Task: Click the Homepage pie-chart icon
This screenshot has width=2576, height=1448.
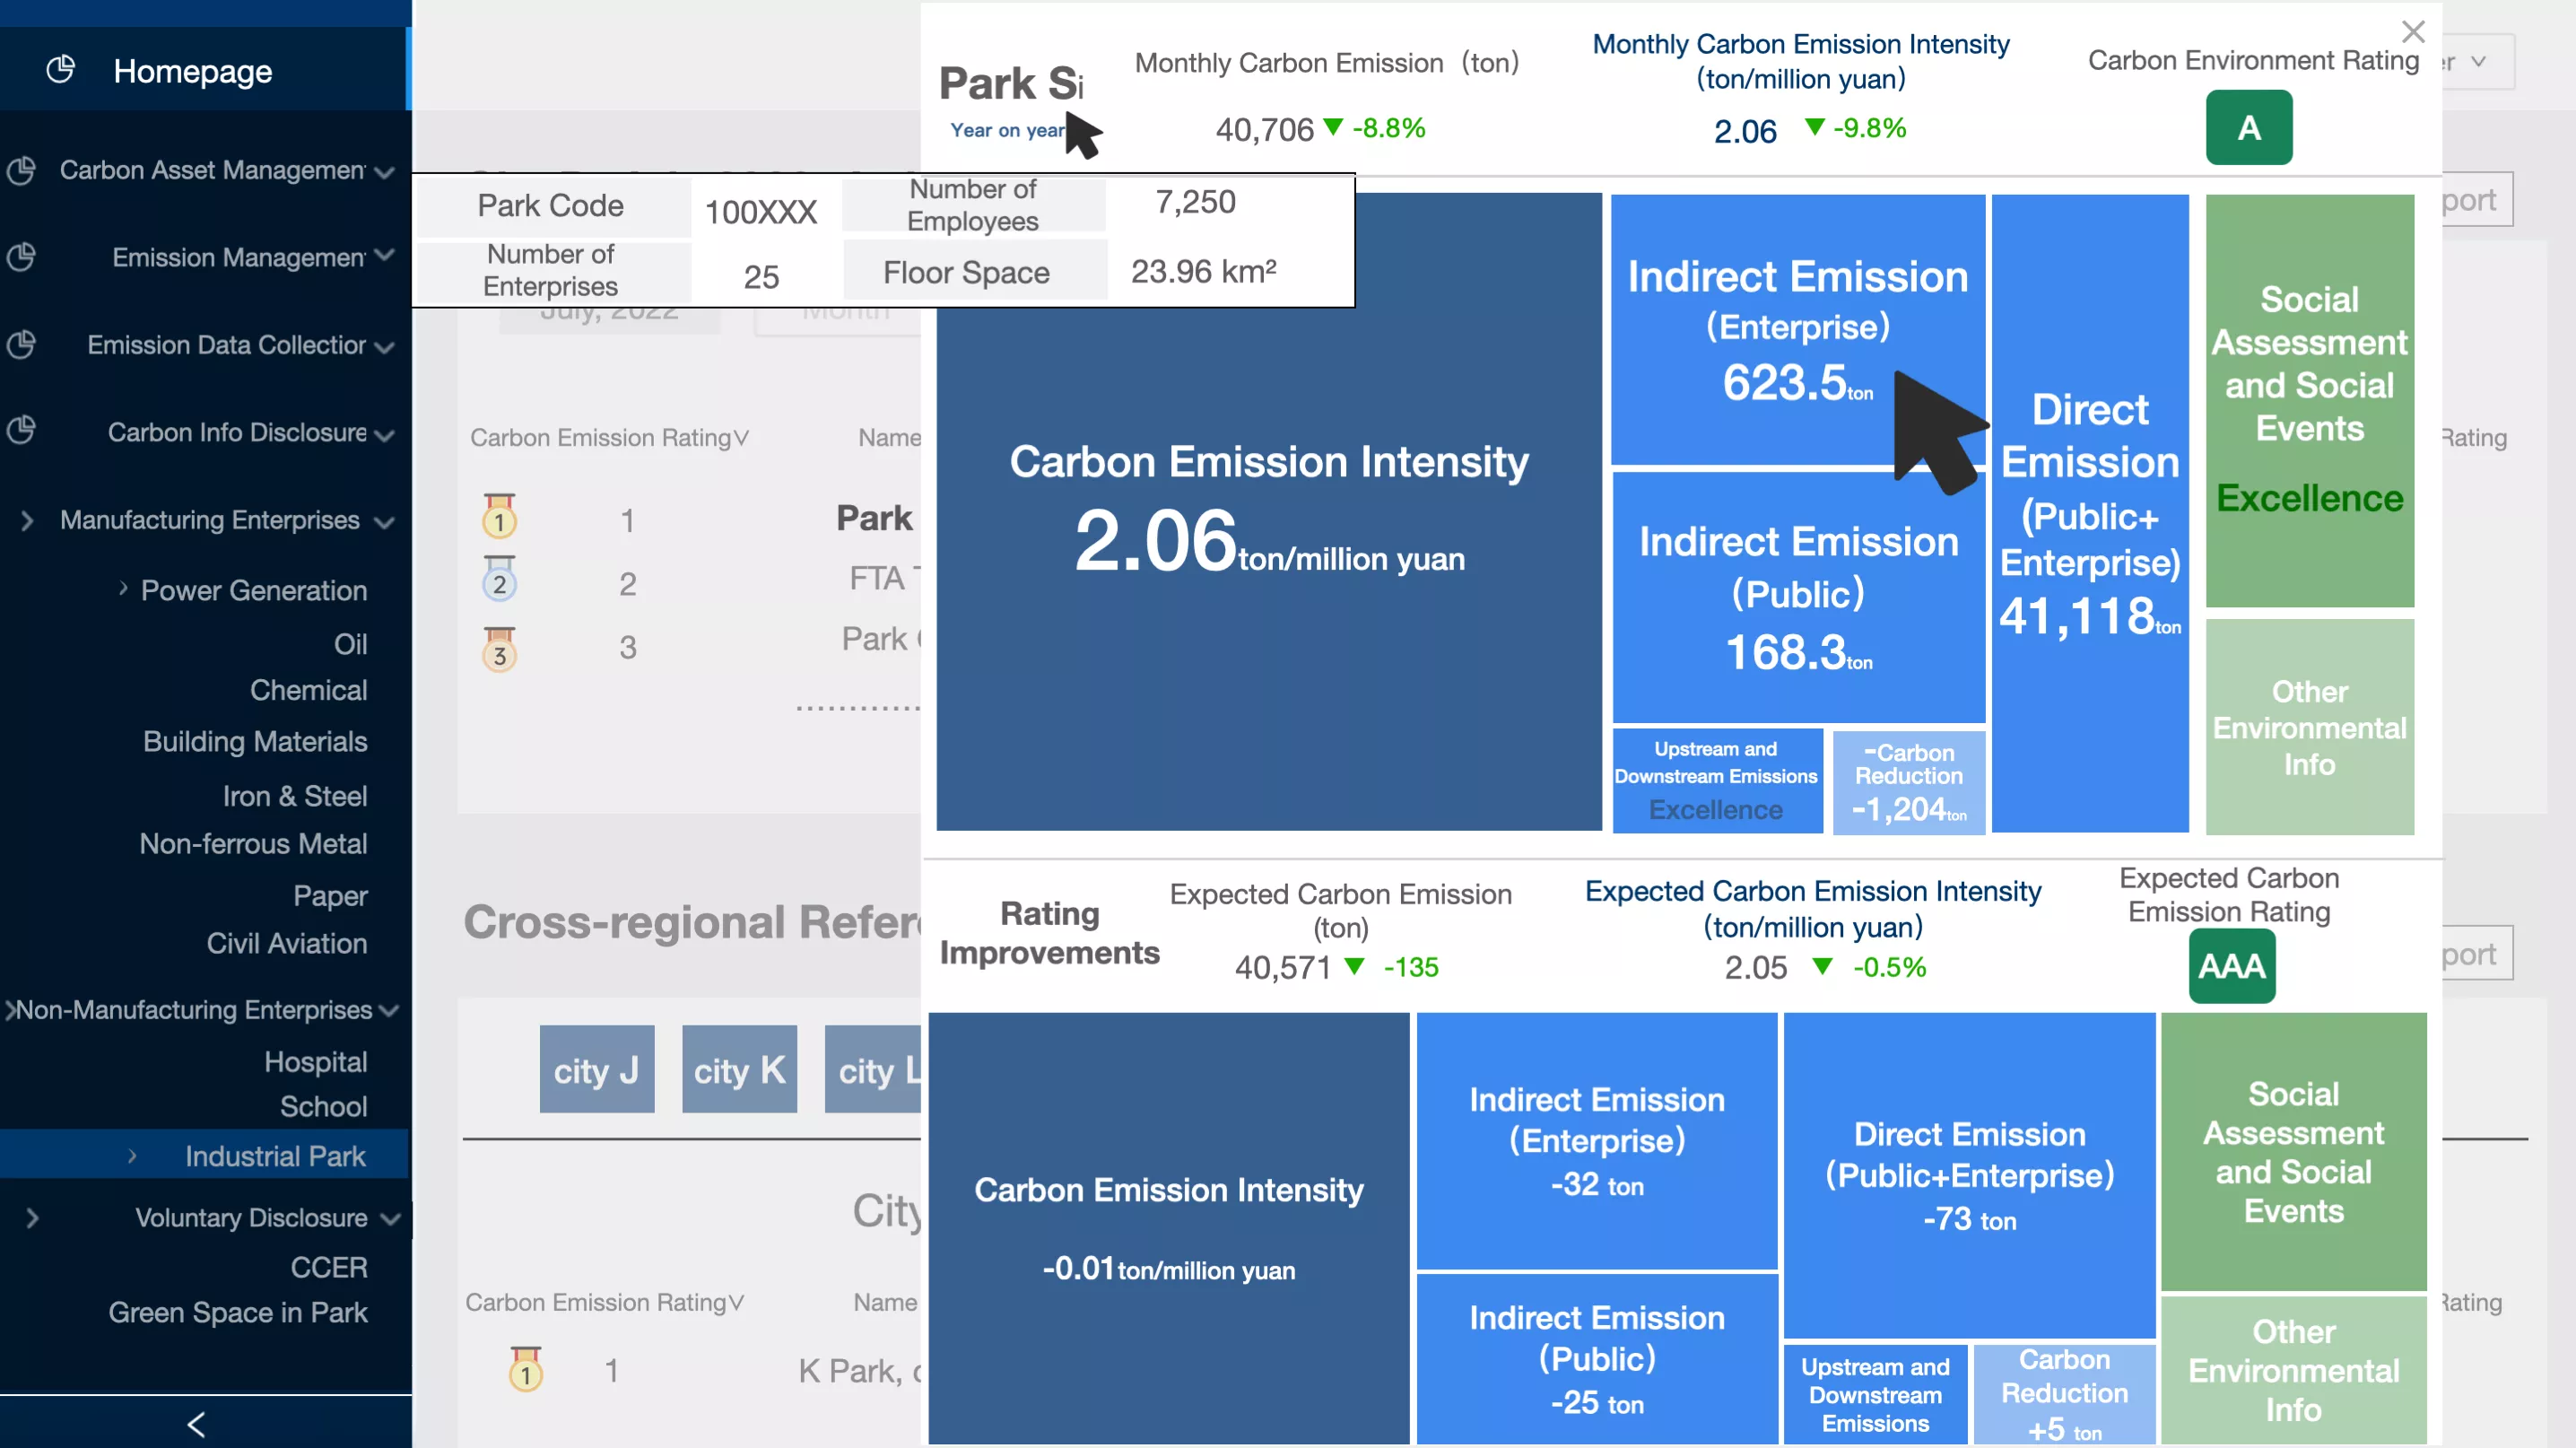Action: click(x=60, y=69)
